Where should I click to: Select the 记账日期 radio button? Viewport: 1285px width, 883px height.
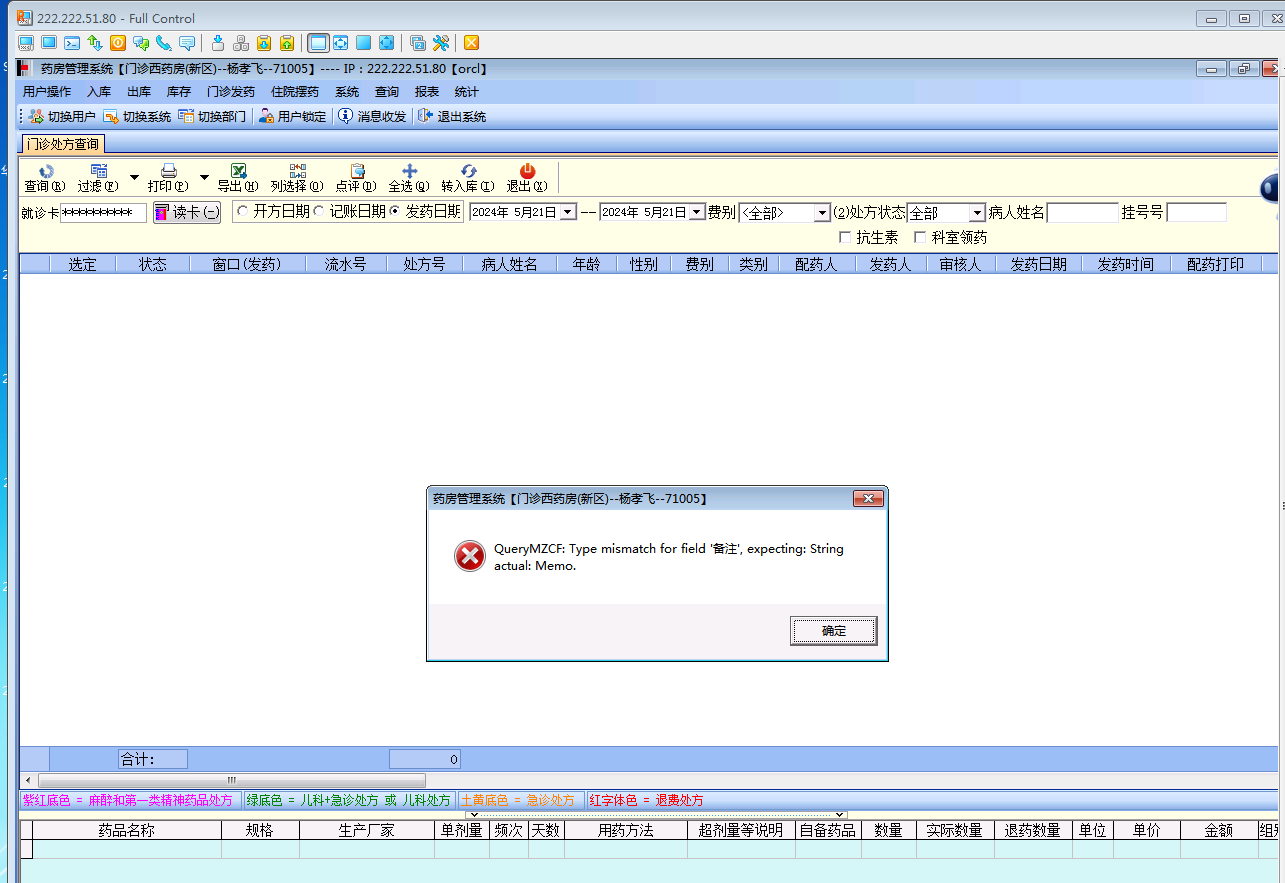(x=319, y=211)
